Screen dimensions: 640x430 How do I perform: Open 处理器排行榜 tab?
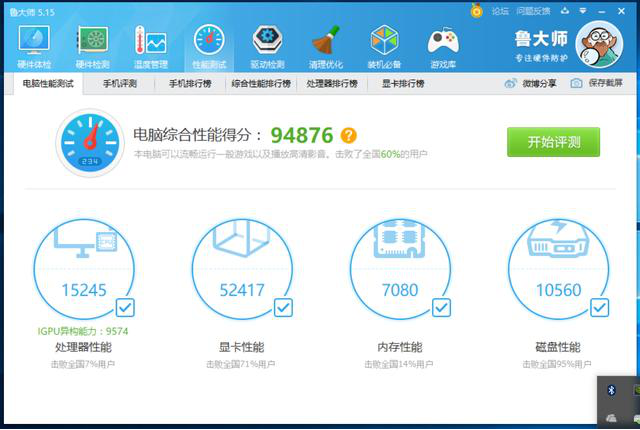pos(335,84)
